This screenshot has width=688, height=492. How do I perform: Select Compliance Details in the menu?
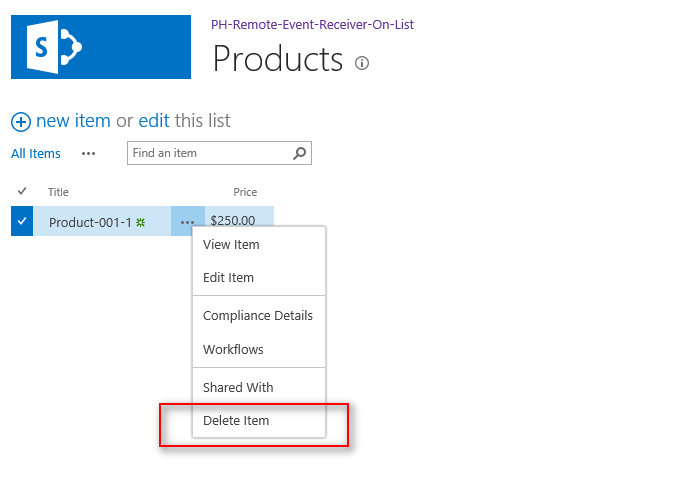click(258, 315)
